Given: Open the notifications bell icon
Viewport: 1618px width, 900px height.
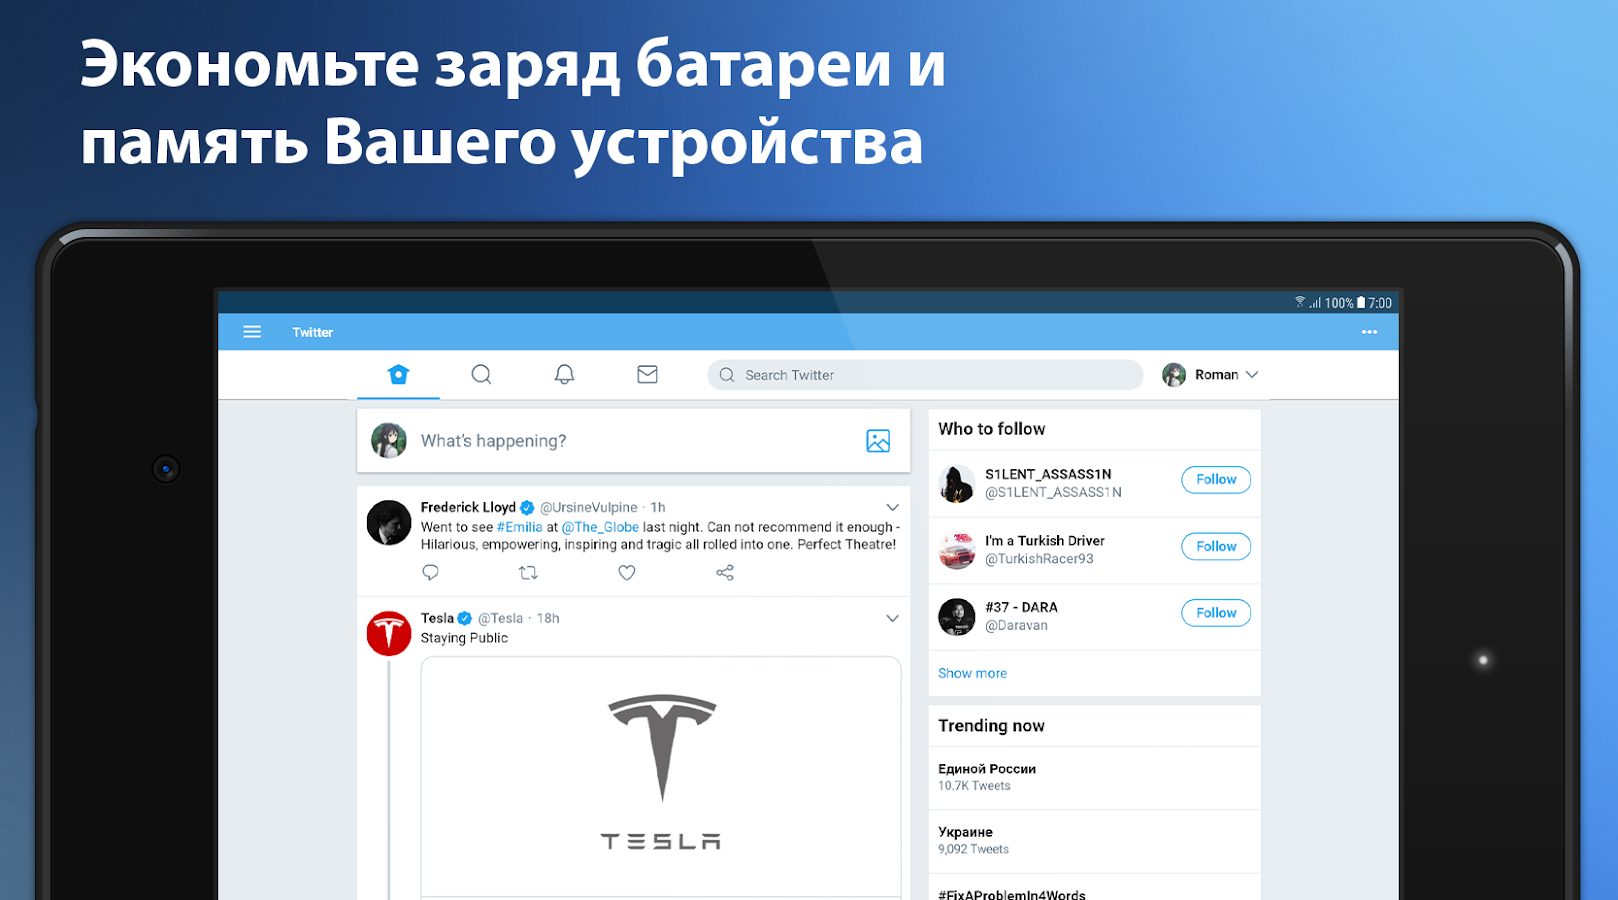Looking at the screenshot, I should [564, 374].
